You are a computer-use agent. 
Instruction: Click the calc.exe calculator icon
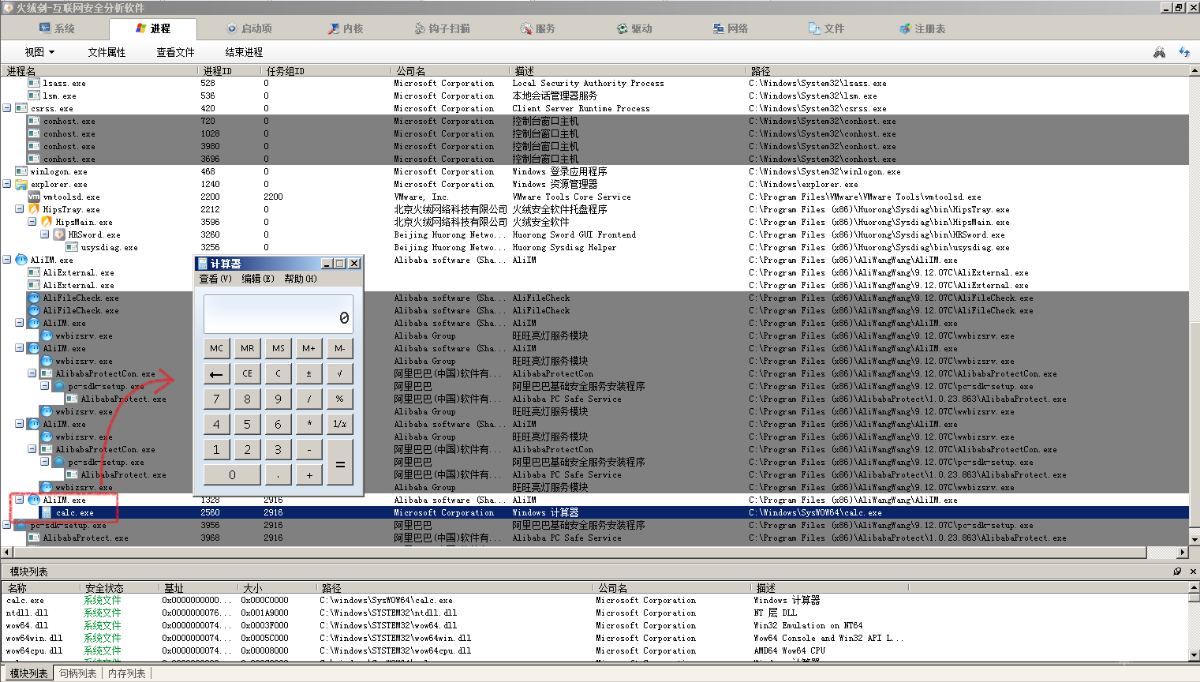pos(46,512)
